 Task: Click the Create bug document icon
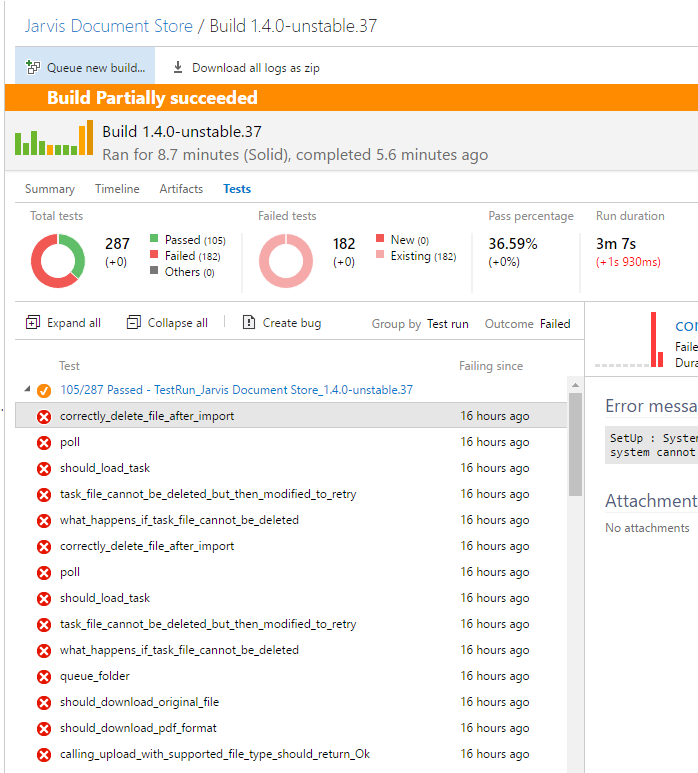[x=249, y=322]
